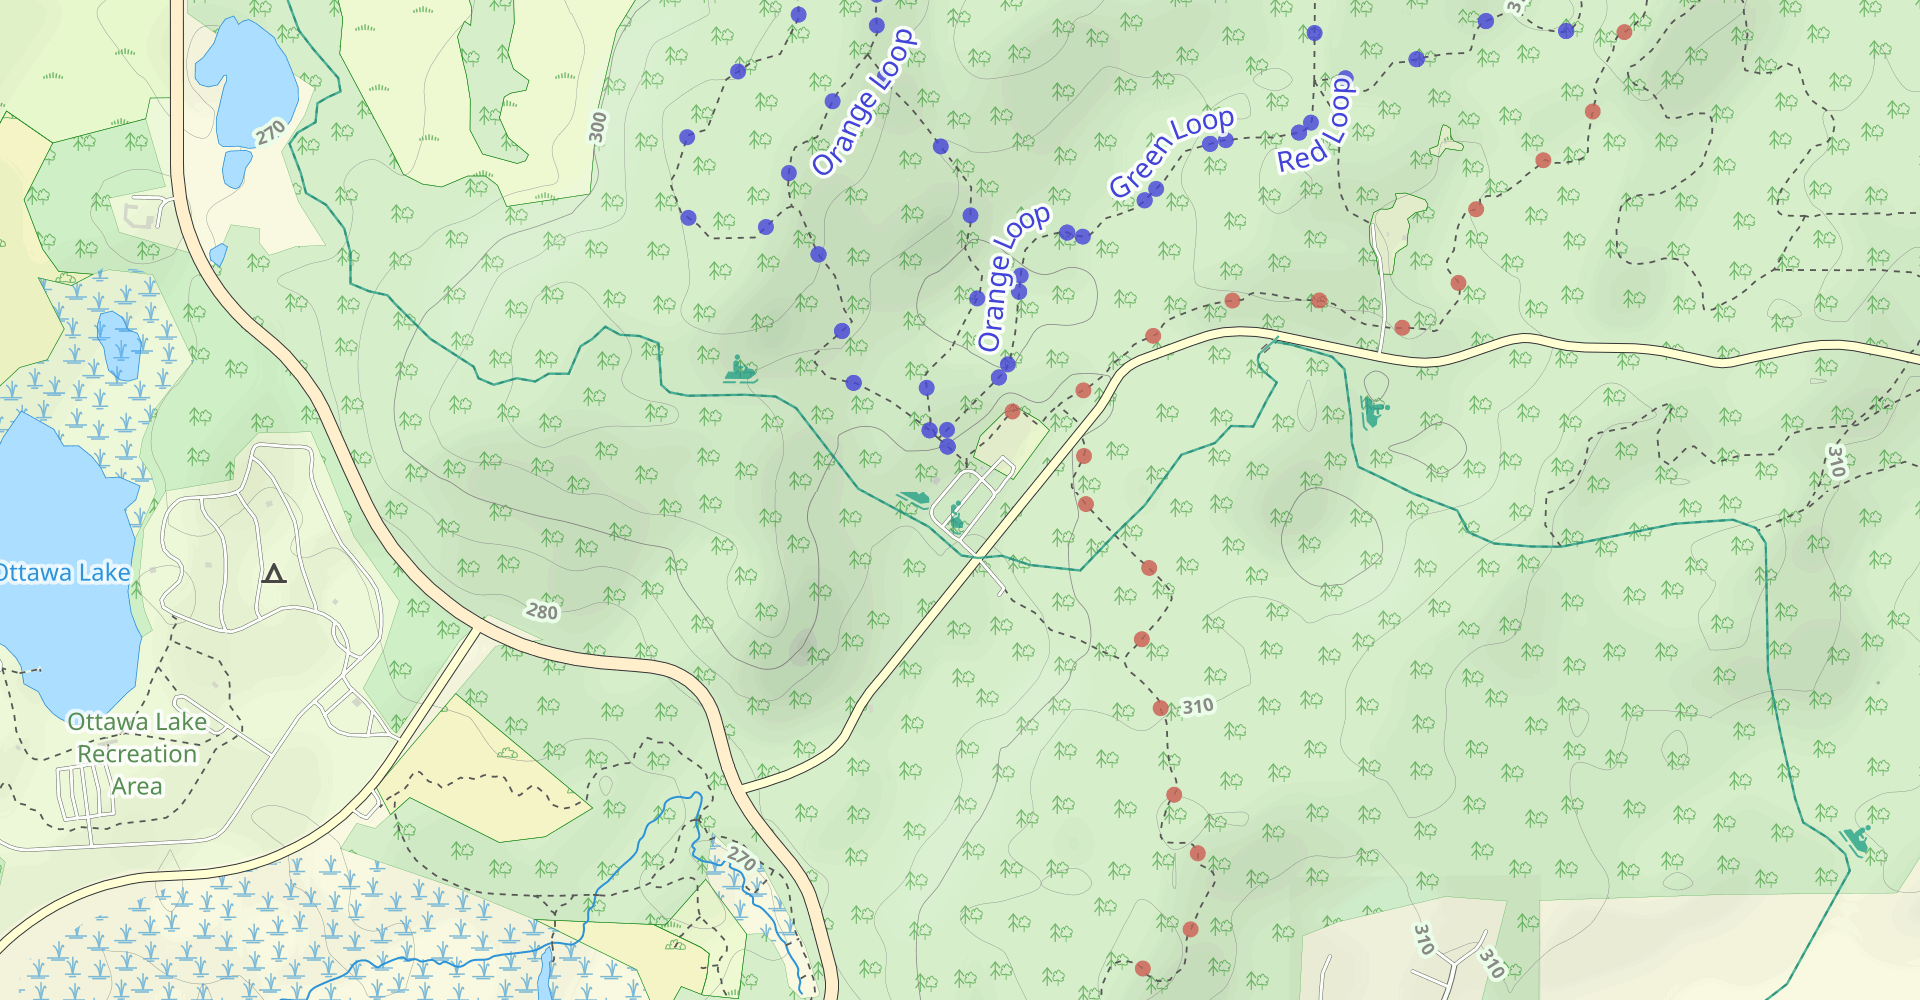Viewport: 1920px width, 1000px height.
Task: Click the 300 contour elevation label
Action: (598, 128)
